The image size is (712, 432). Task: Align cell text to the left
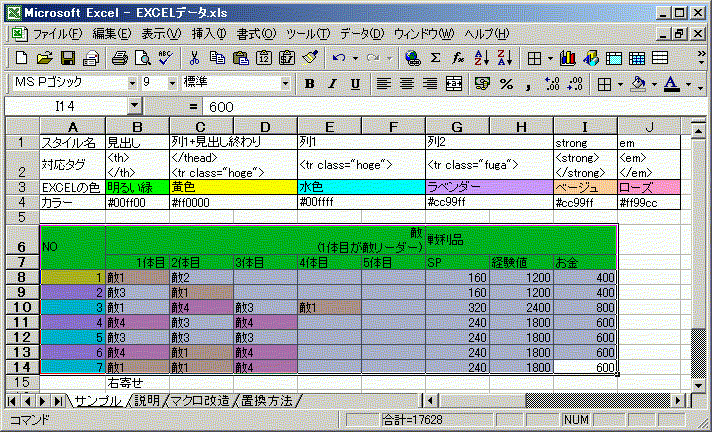(x=384, y=84)
